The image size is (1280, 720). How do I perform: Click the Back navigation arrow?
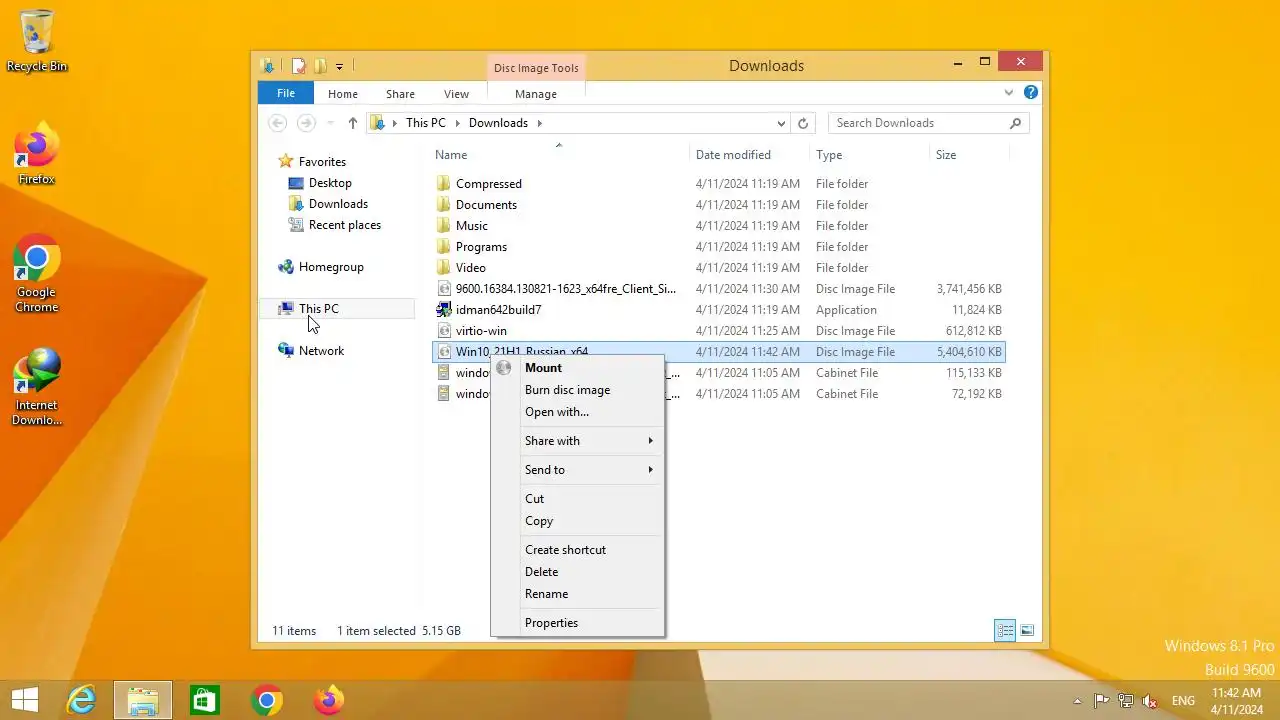tap(278, 123)
